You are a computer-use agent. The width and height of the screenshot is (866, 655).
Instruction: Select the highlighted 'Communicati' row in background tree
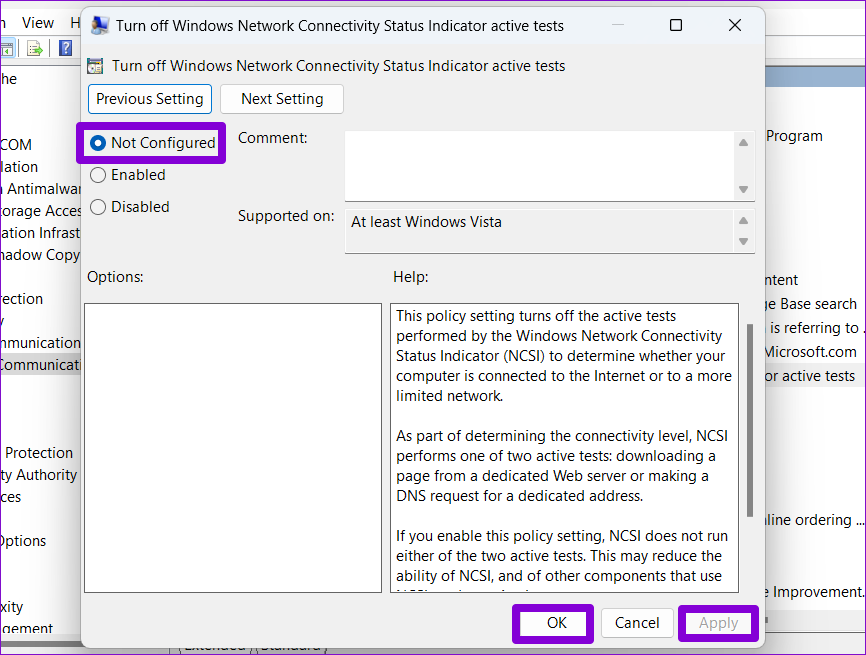pyautogui.click(x=40, y=365)
